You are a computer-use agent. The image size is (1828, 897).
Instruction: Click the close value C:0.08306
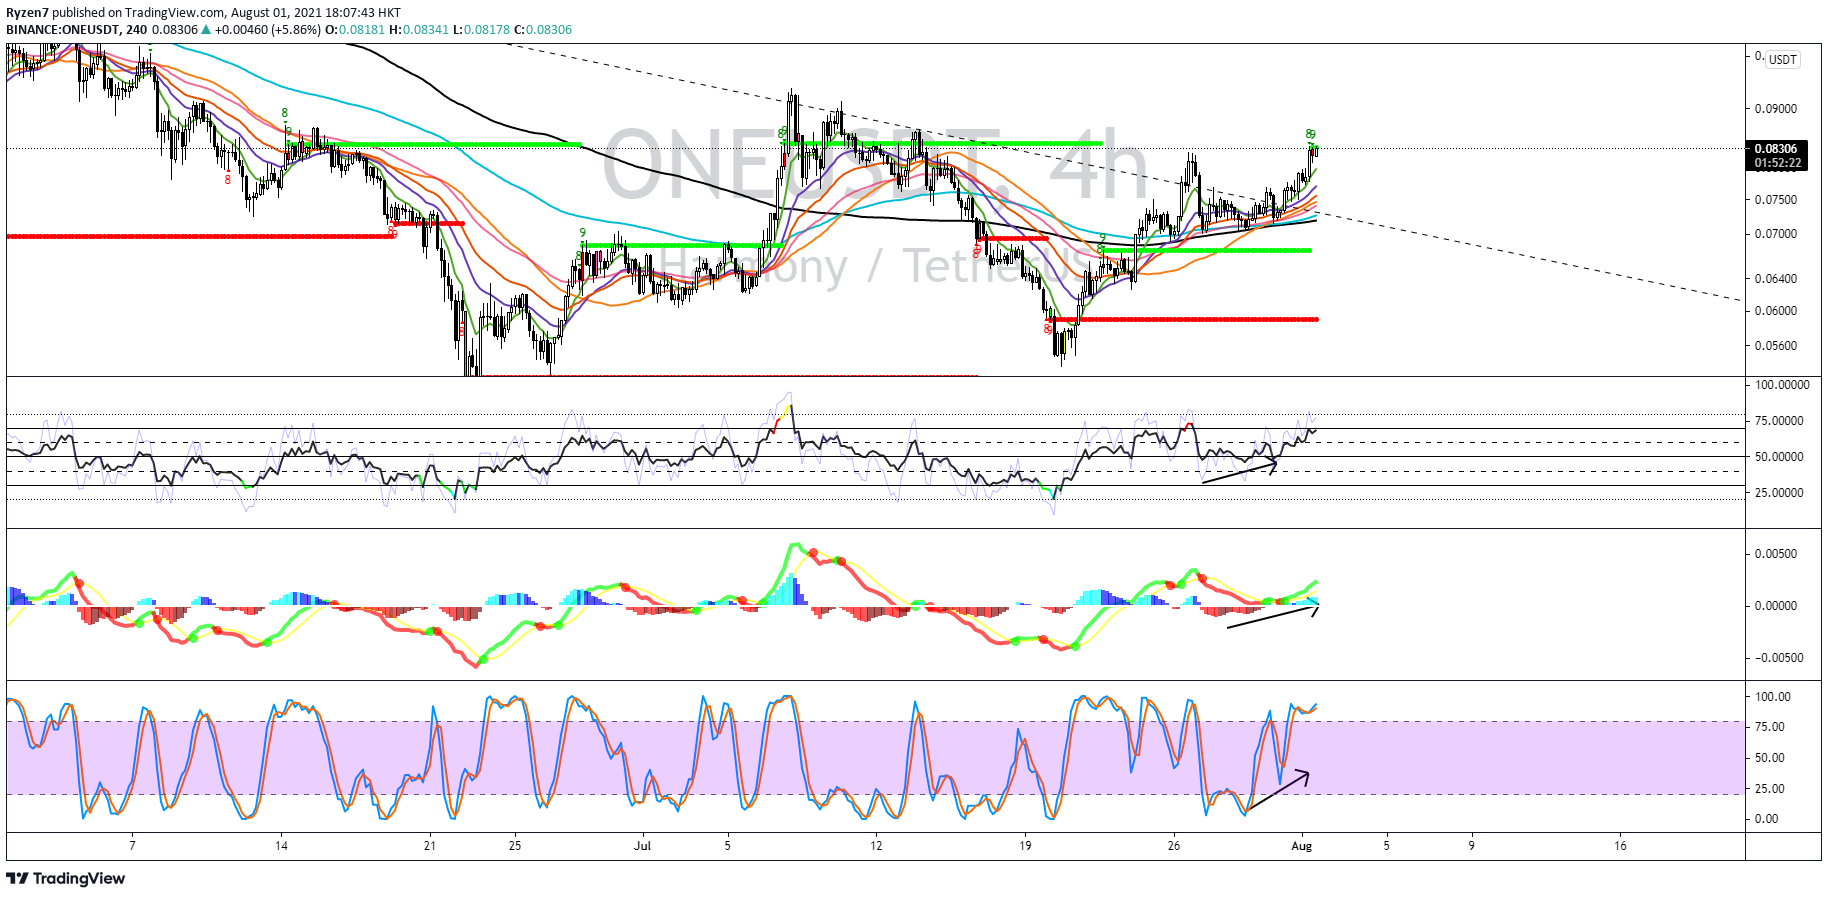[543, 30]
